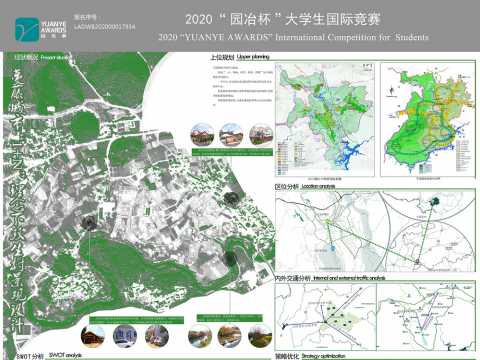Select the subtitle "International Competition for Students"

point(352,37)
